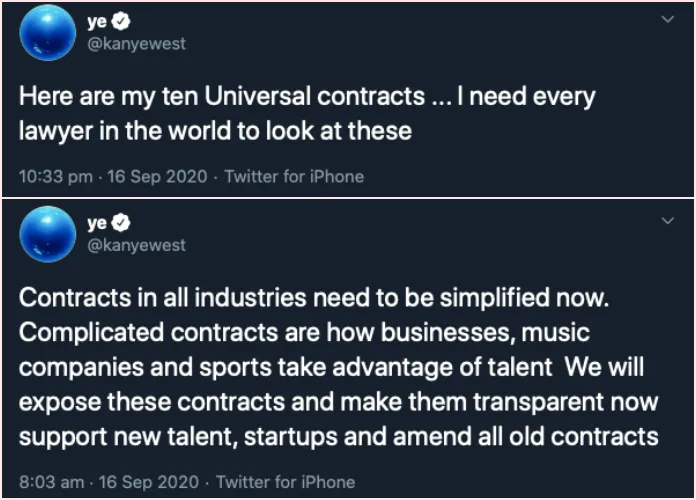Screen dimensions: 696x500
Task: Open the @kanyewest handle on the bottom tweet
Action: tap(137, 245)
